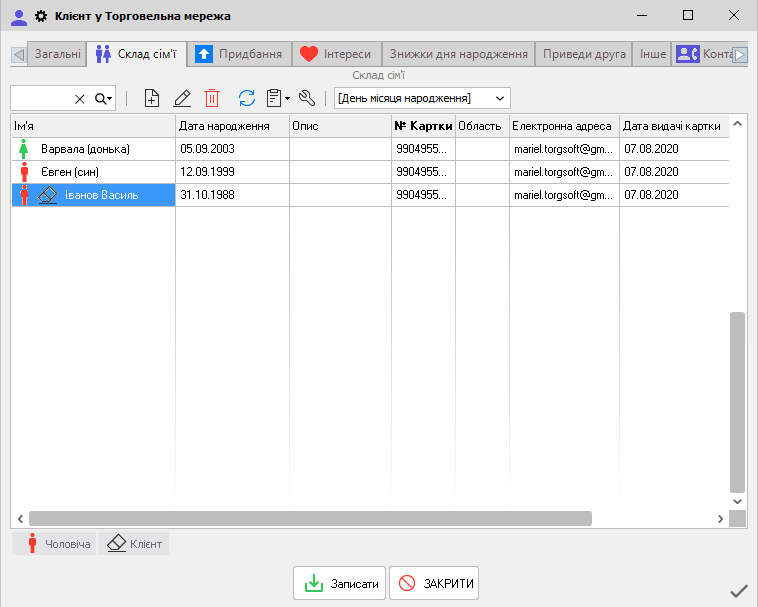
Task: Click the ЗАКРИТИ button
Action: click(x=434, y=583)
